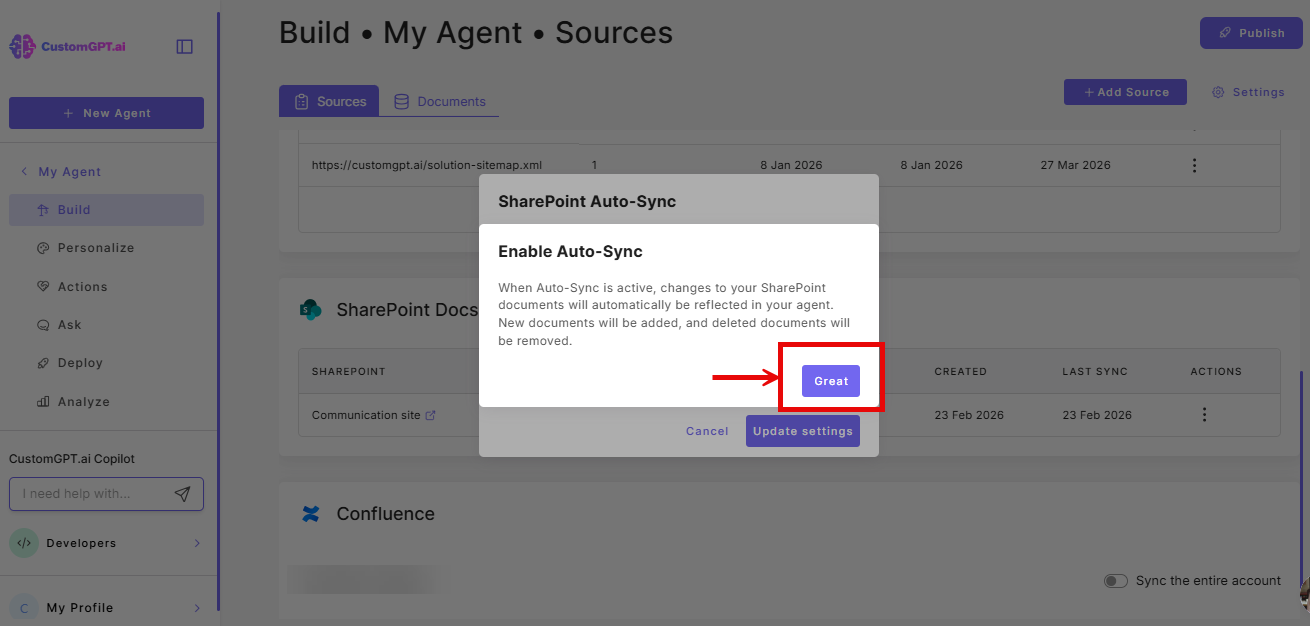This screenshot has height=626, width=1310.
Task: Go back using the My Agent chevron
Action: point(23,171)
